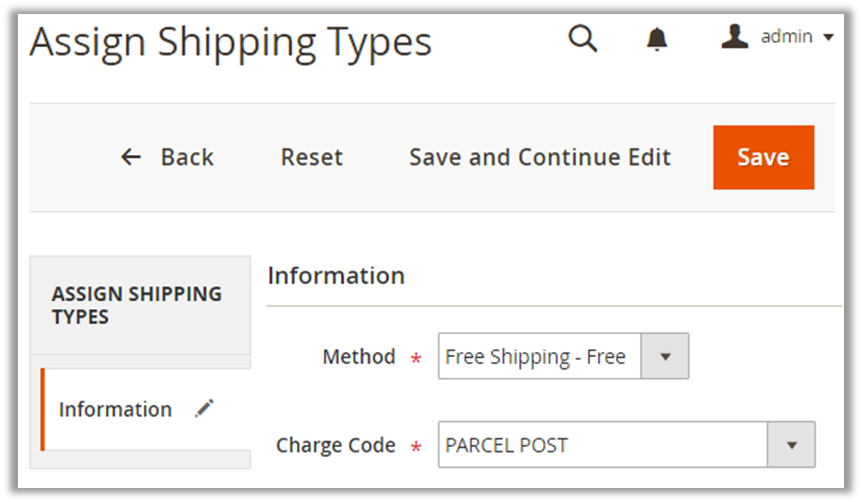Click the Reset button

coord(312,157)
